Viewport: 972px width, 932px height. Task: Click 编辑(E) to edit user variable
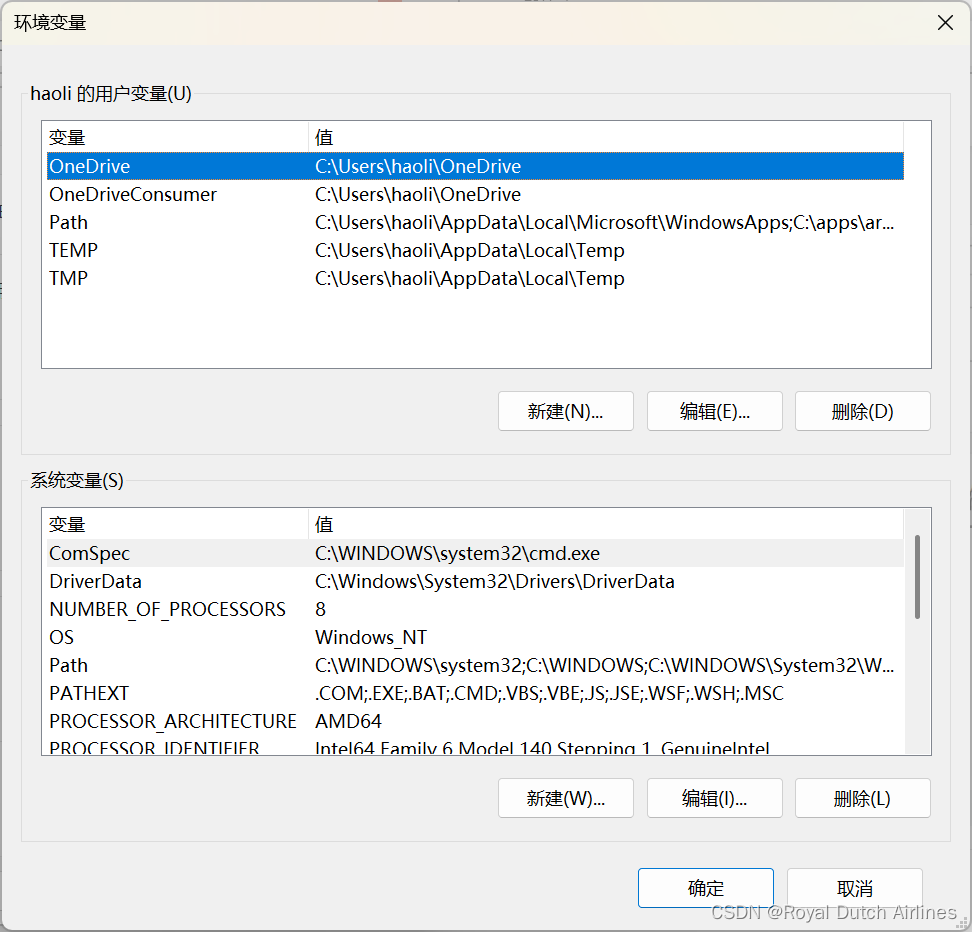pyautogui.click(x=714, y=411)
